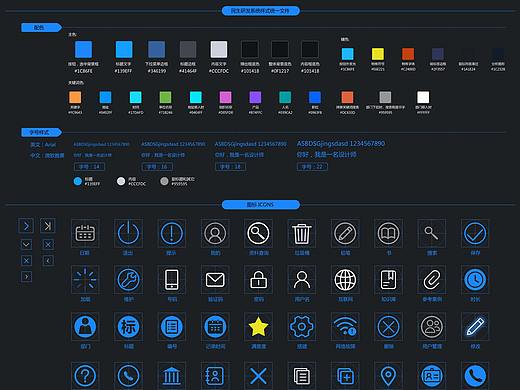The width and height of the screenshot is (520, 390).
Task: Open the circled magnifier query icon
Action: coord(258,233)
